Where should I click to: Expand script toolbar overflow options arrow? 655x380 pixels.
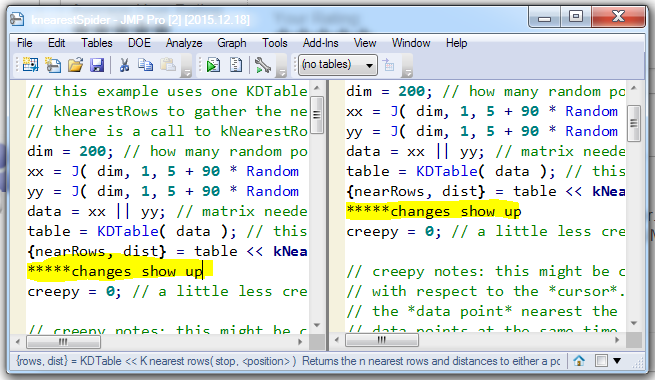282,73
